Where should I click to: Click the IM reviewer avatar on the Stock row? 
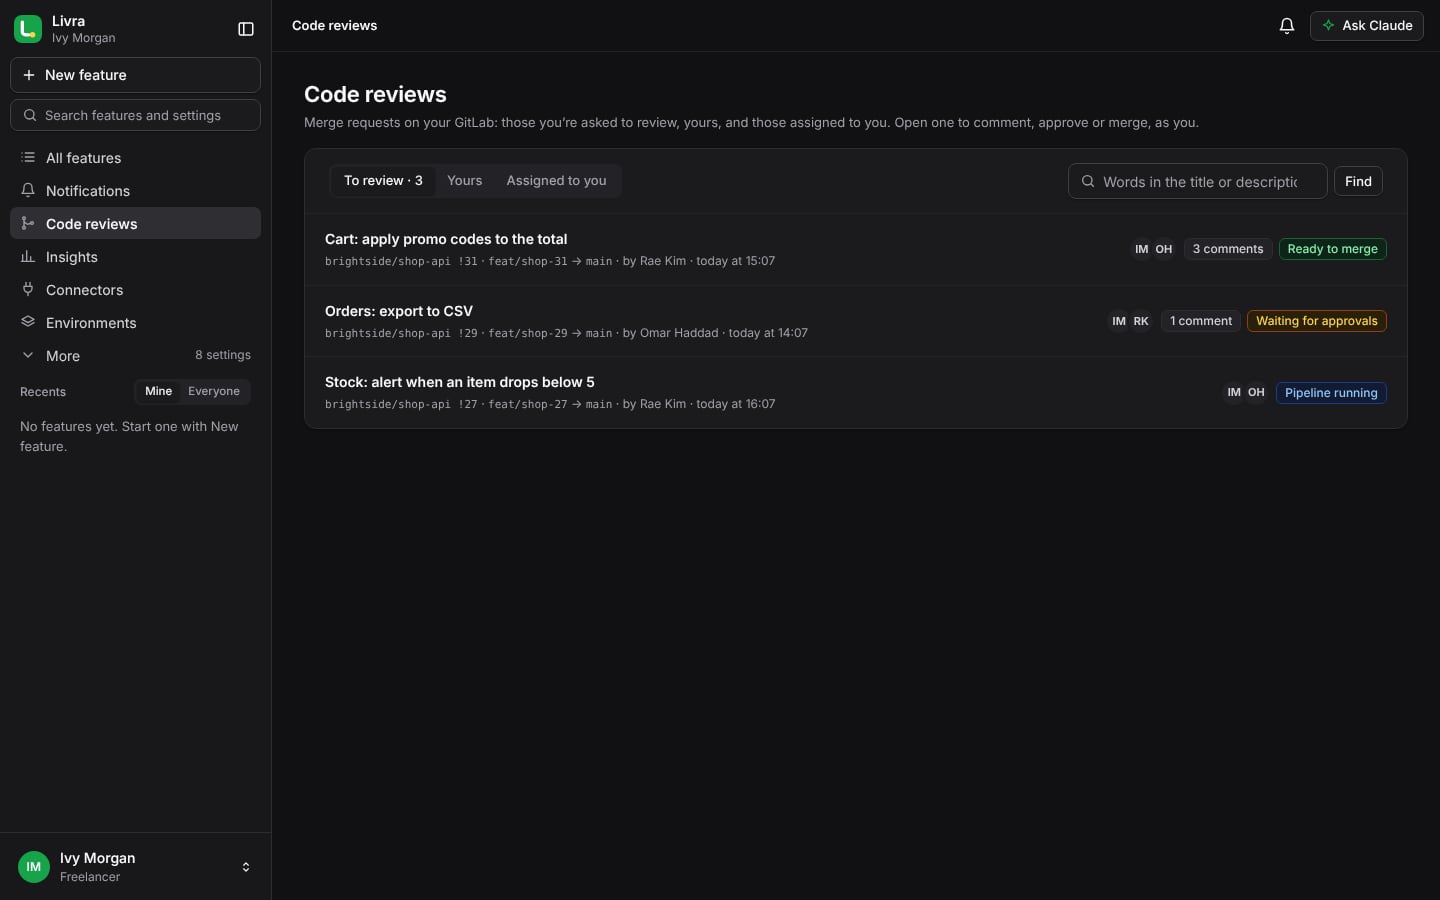pos(1234,393)
